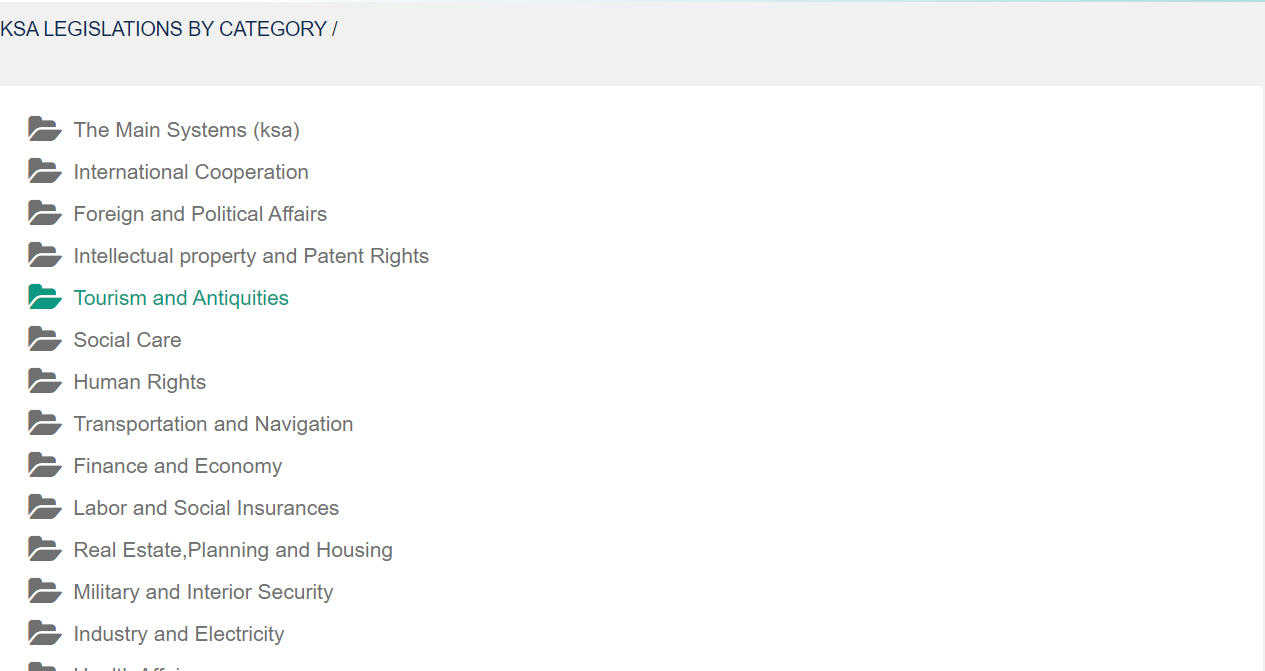1265x671 pixels.
Task: Click the folder icon beside Foreign and Political Affairs
Action: tap(45, 213)
